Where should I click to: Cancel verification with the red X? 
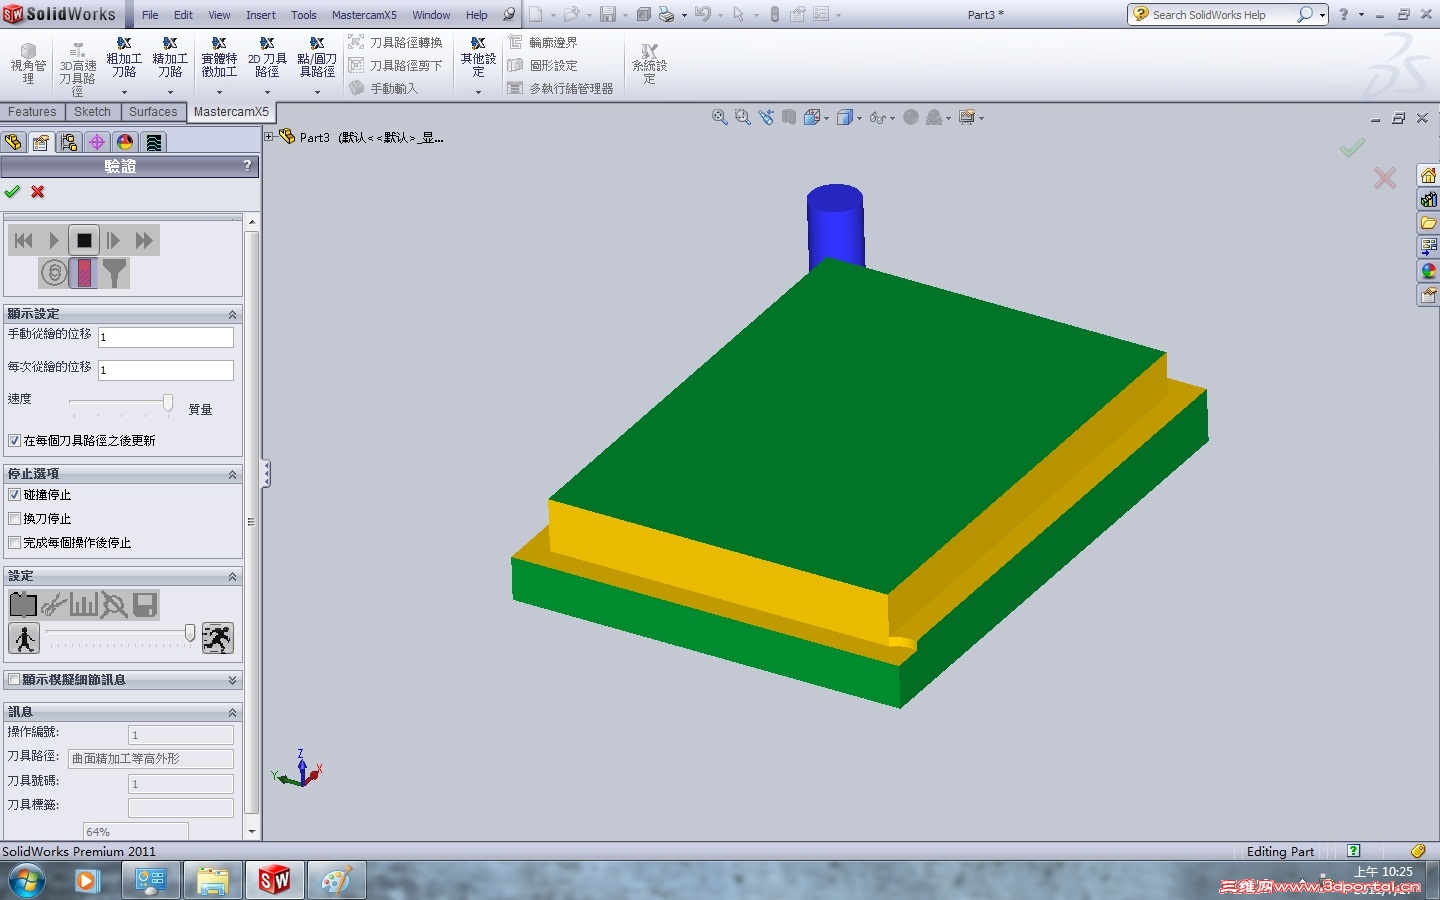pos(38,191)
